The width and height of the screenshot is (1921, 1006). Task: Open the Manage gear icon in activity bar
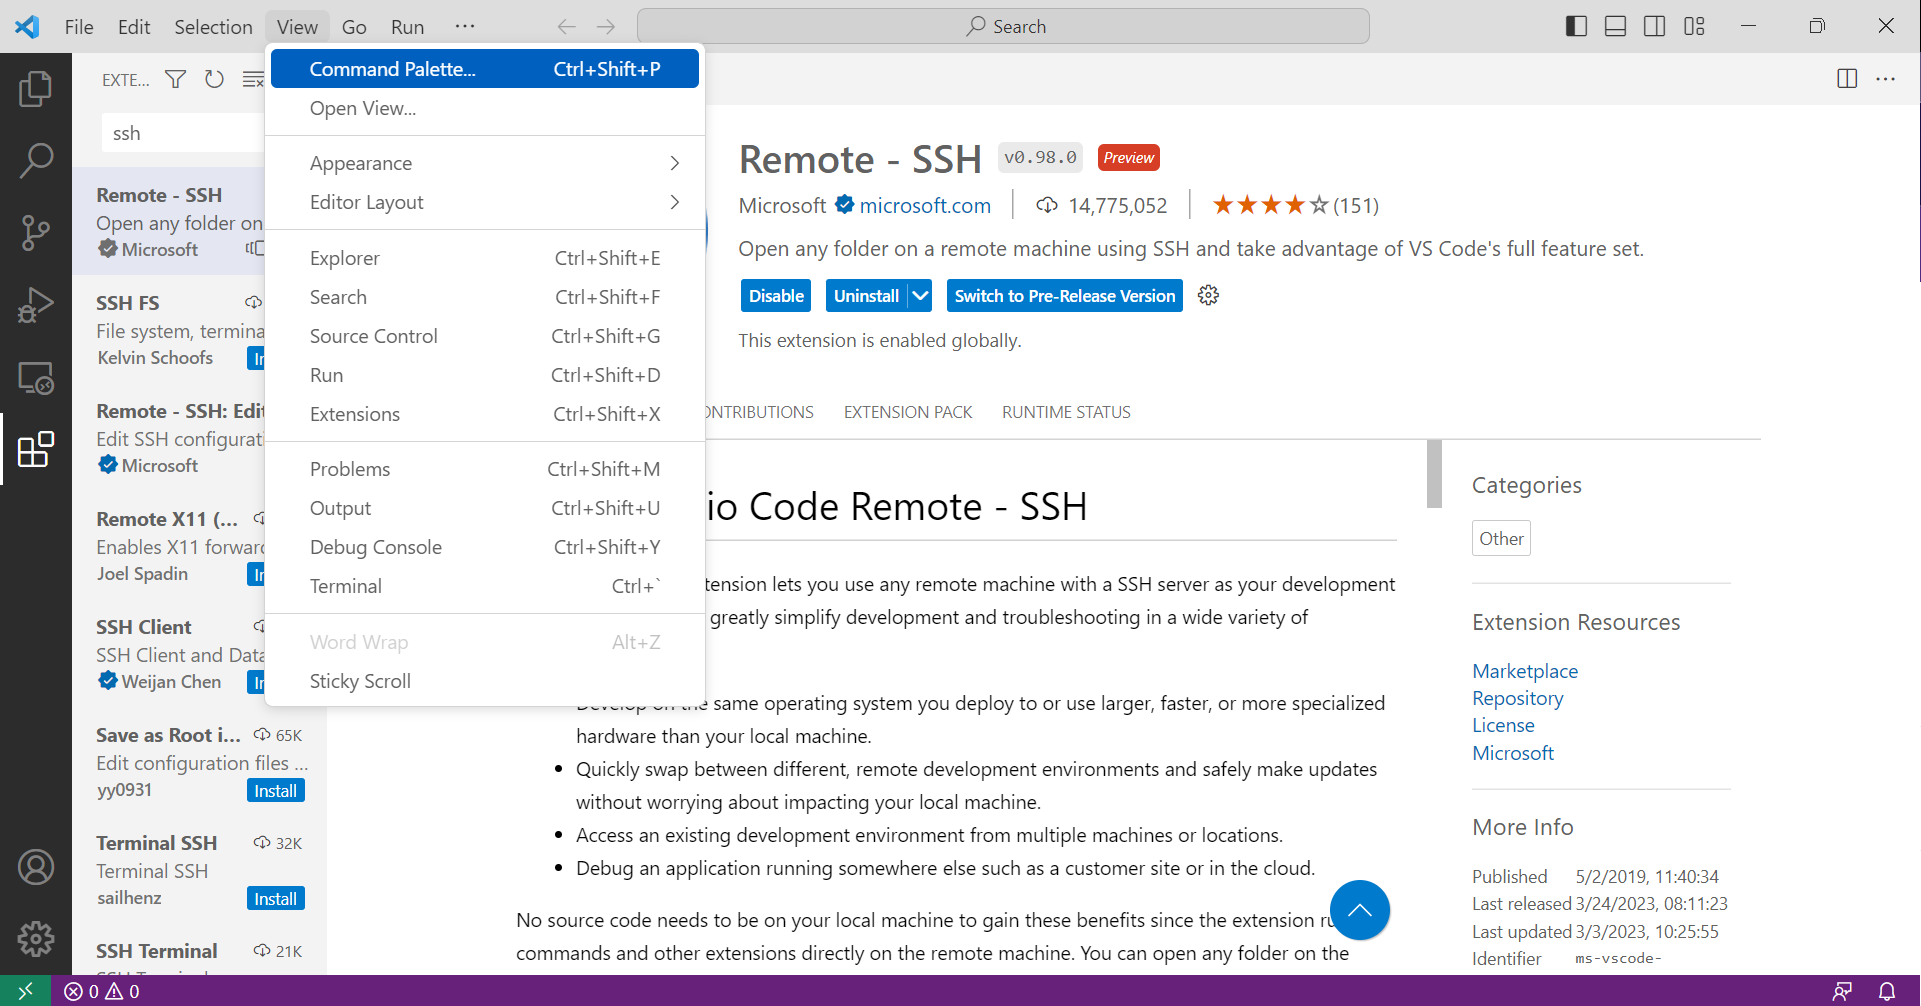pos(36,939)
